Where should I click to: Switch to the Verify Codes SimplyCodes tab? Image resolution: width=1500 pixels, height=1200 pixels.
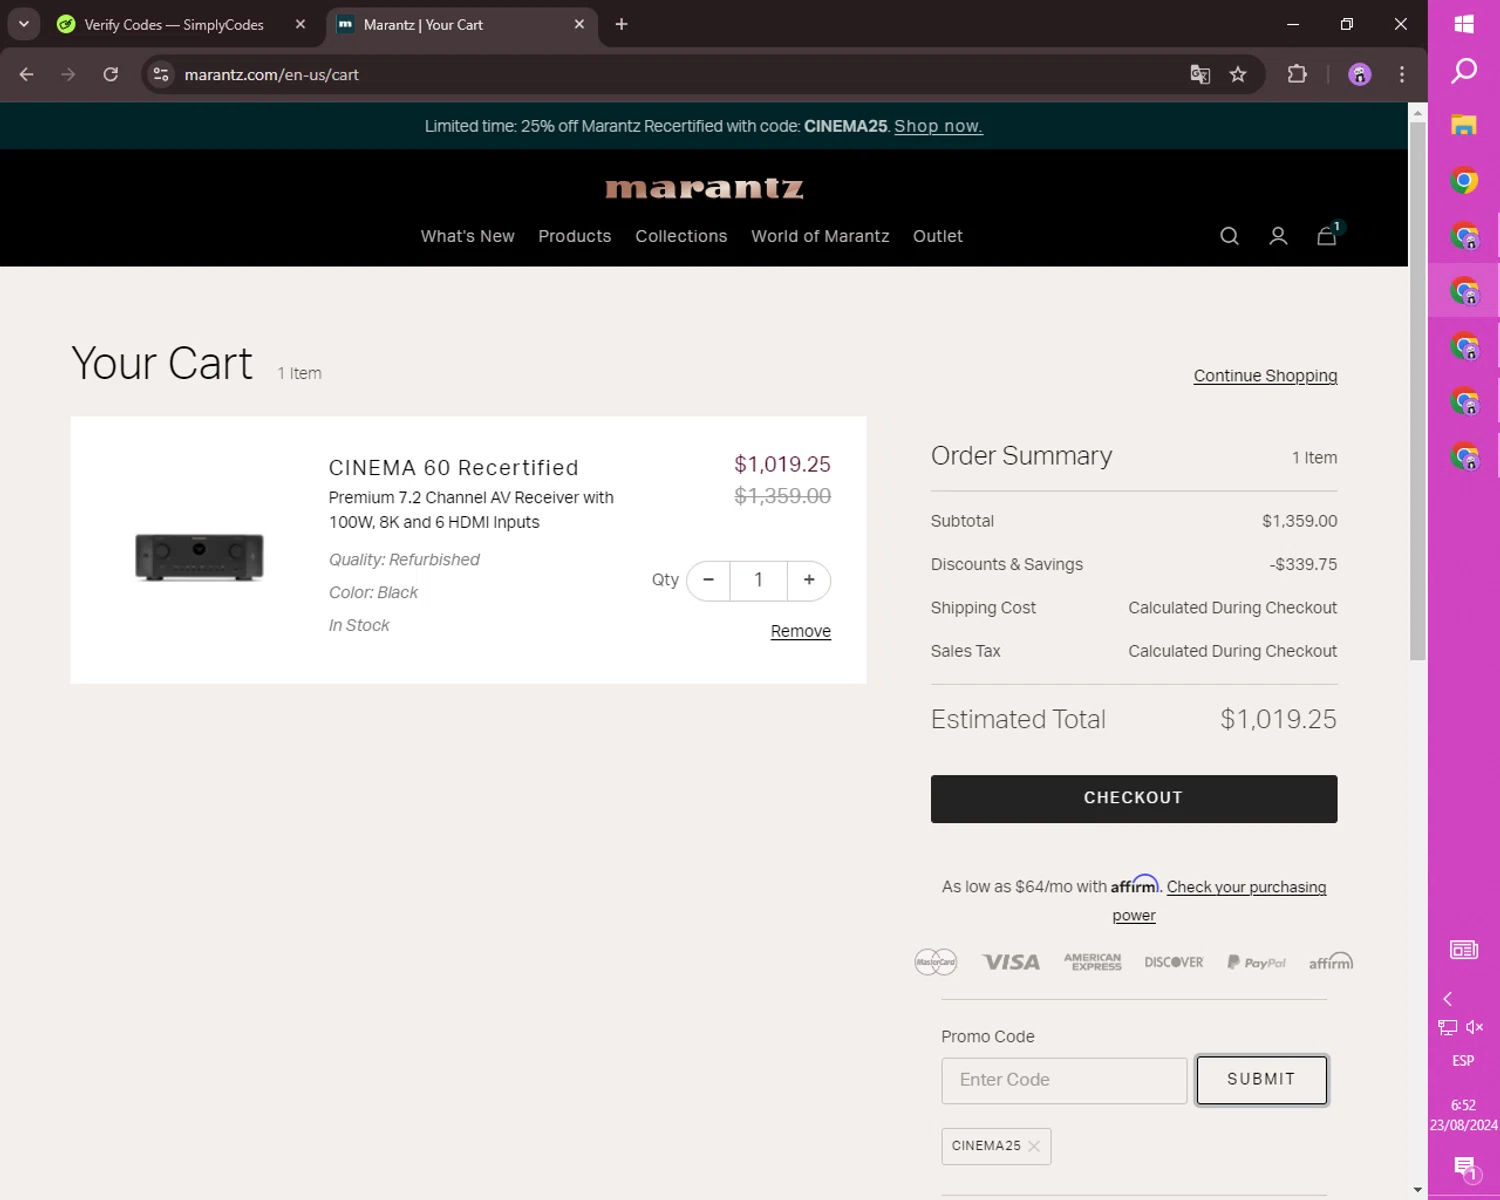point(173,24)
